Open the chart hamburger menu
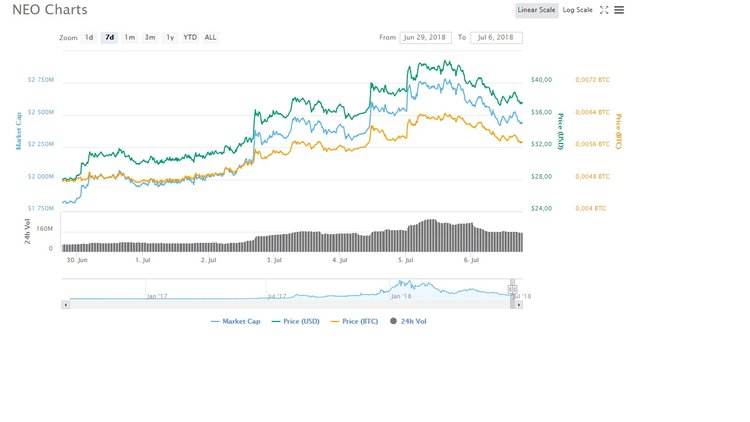 coord(619,10)
